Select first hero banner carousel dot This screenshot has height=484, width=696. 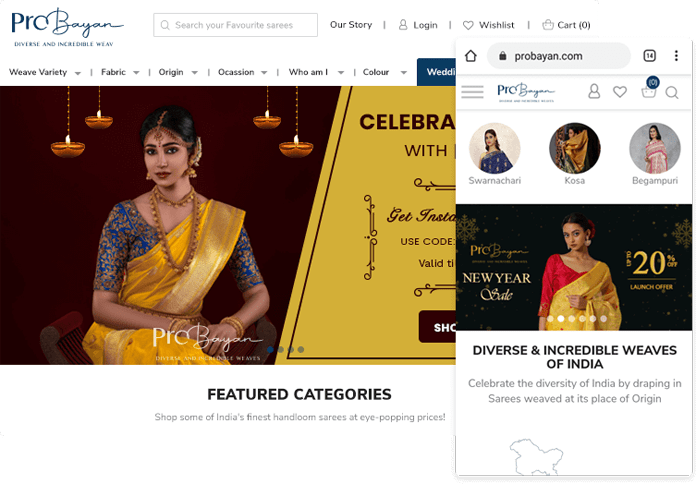270,349
